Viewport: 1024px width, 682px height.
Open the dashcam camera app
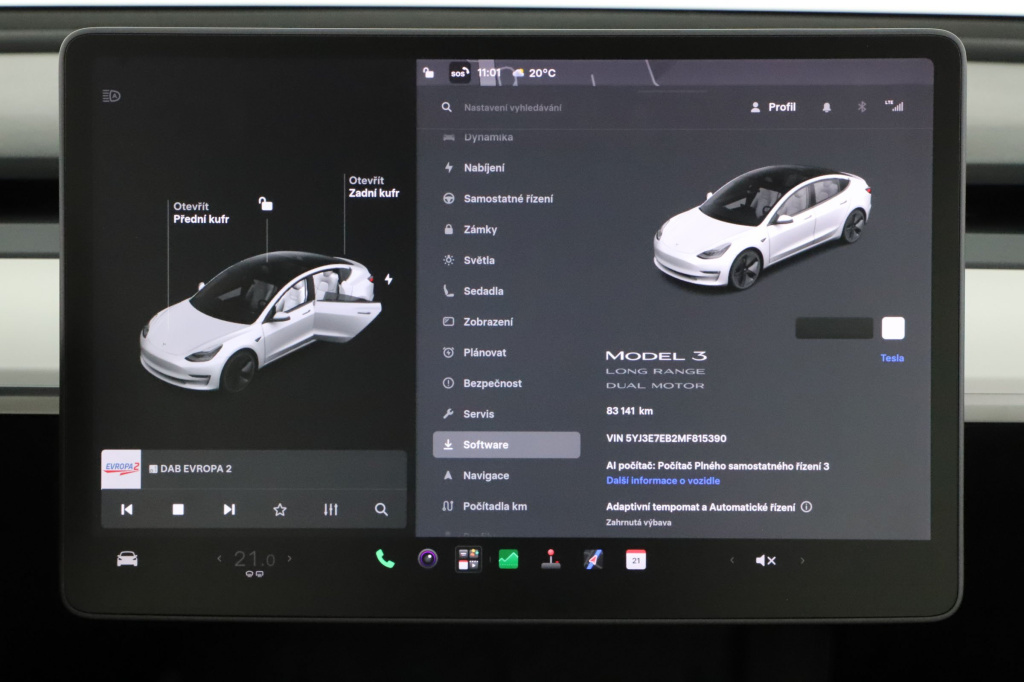(428, 559)
